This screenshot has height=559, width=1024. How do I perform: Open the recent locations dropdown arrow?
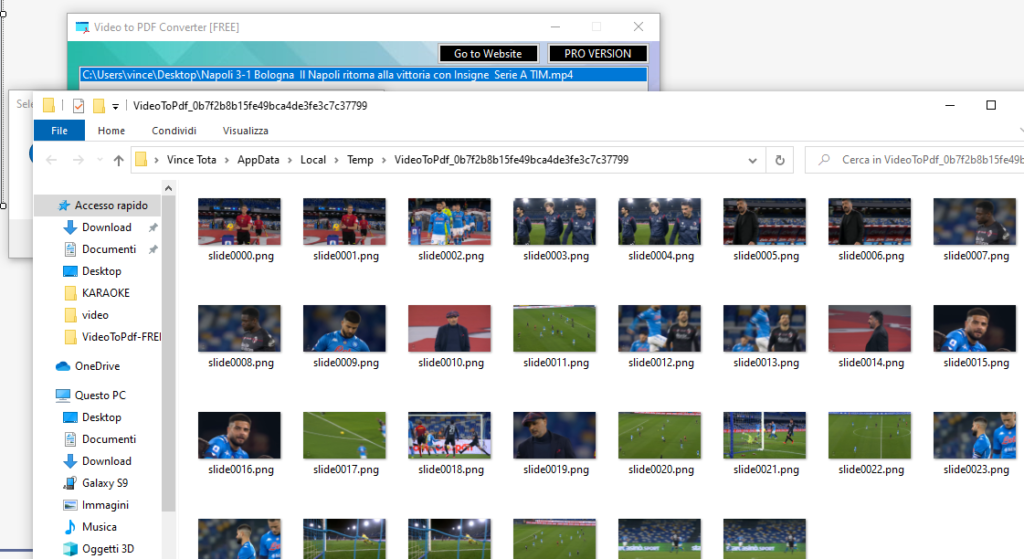99,160
